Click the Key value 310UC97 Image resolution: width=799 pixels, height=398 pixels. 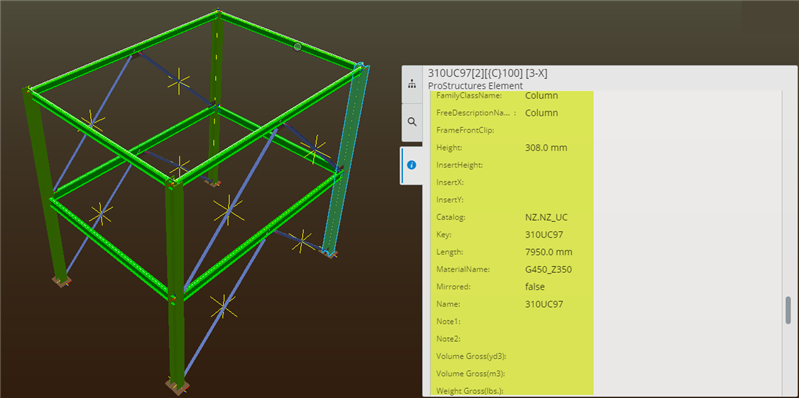[544, 234]
